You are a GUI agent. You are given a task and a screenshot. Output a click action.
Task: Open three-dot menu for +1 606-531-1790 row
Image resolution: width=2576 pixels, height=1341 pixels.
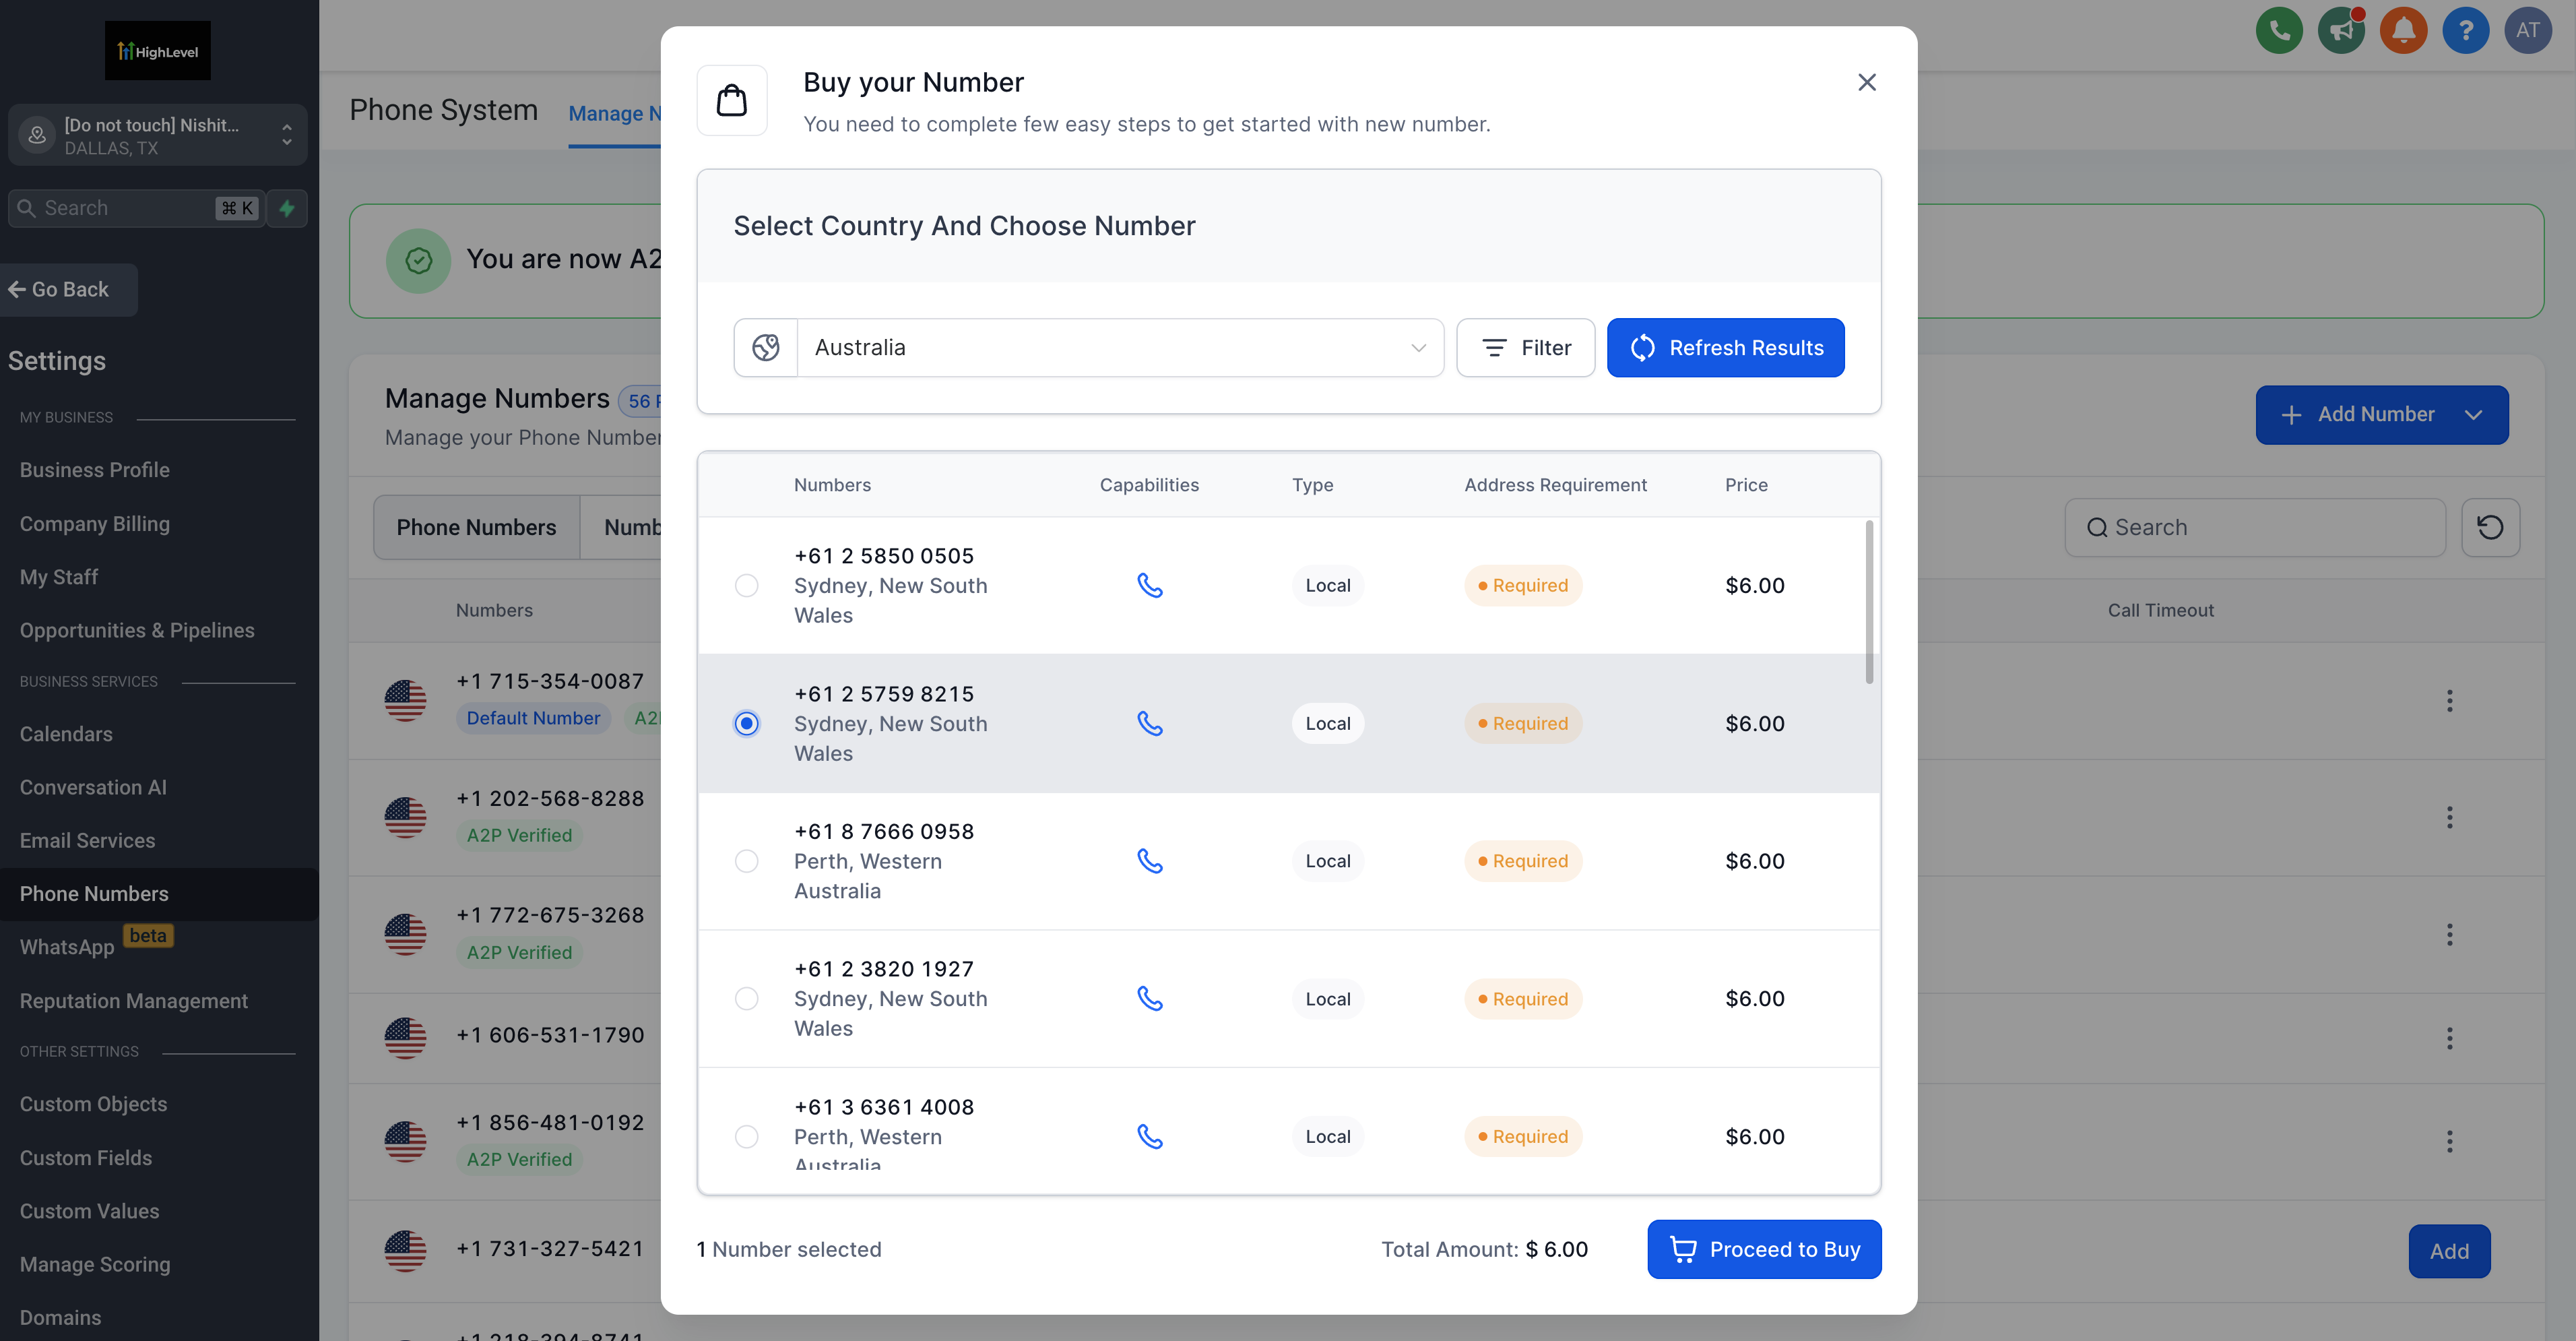[2449, 1038]
